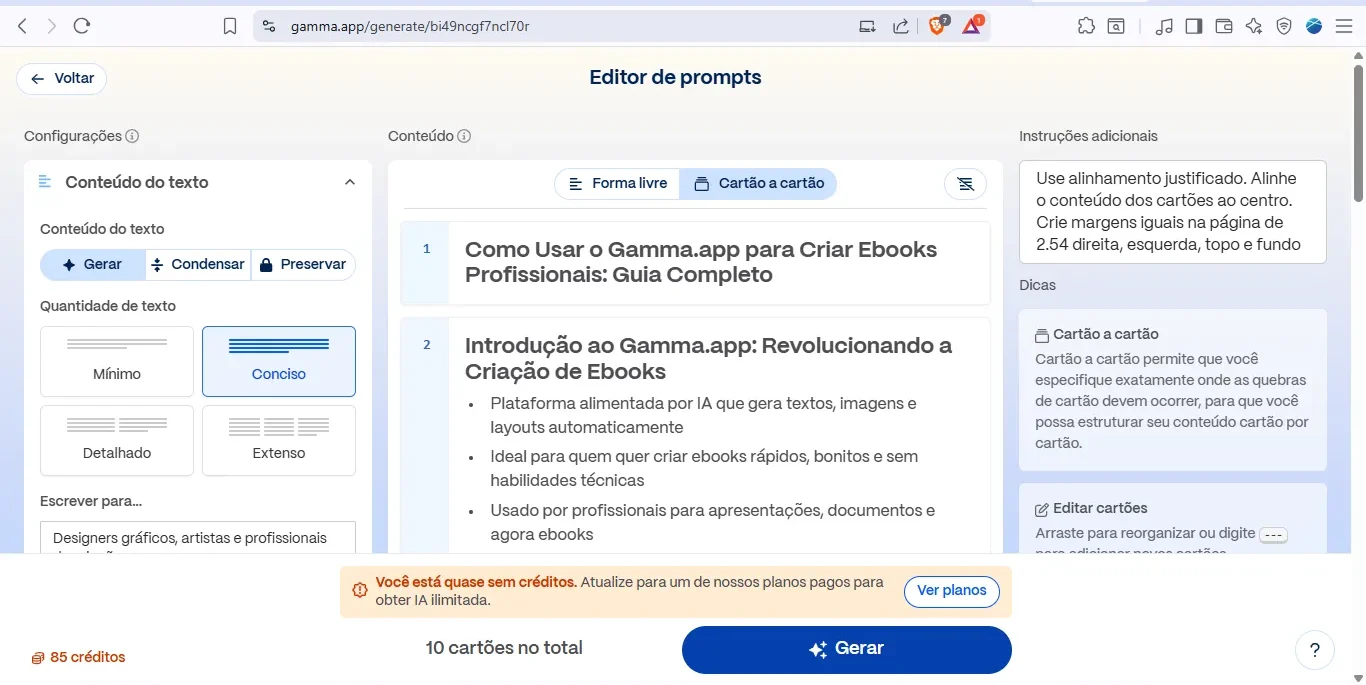Open the tab search icon
1366x685 pixels.
pyautogui.click(x=1116, y=26)
